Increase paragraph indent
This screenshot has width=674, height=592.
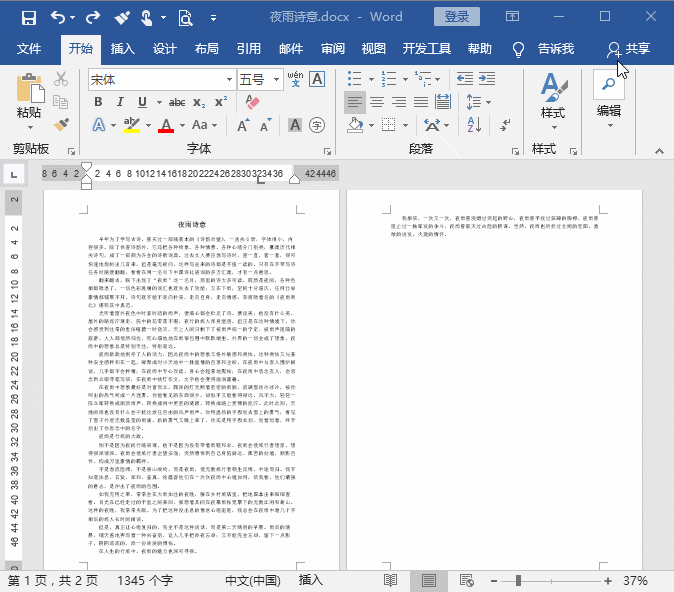(487, 79)
